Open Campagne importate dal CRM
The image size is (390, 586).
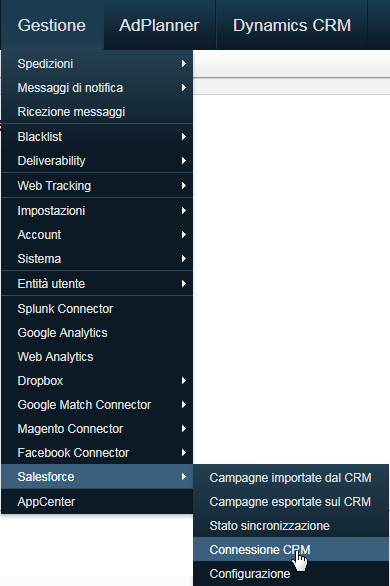[x=291, y=478]
